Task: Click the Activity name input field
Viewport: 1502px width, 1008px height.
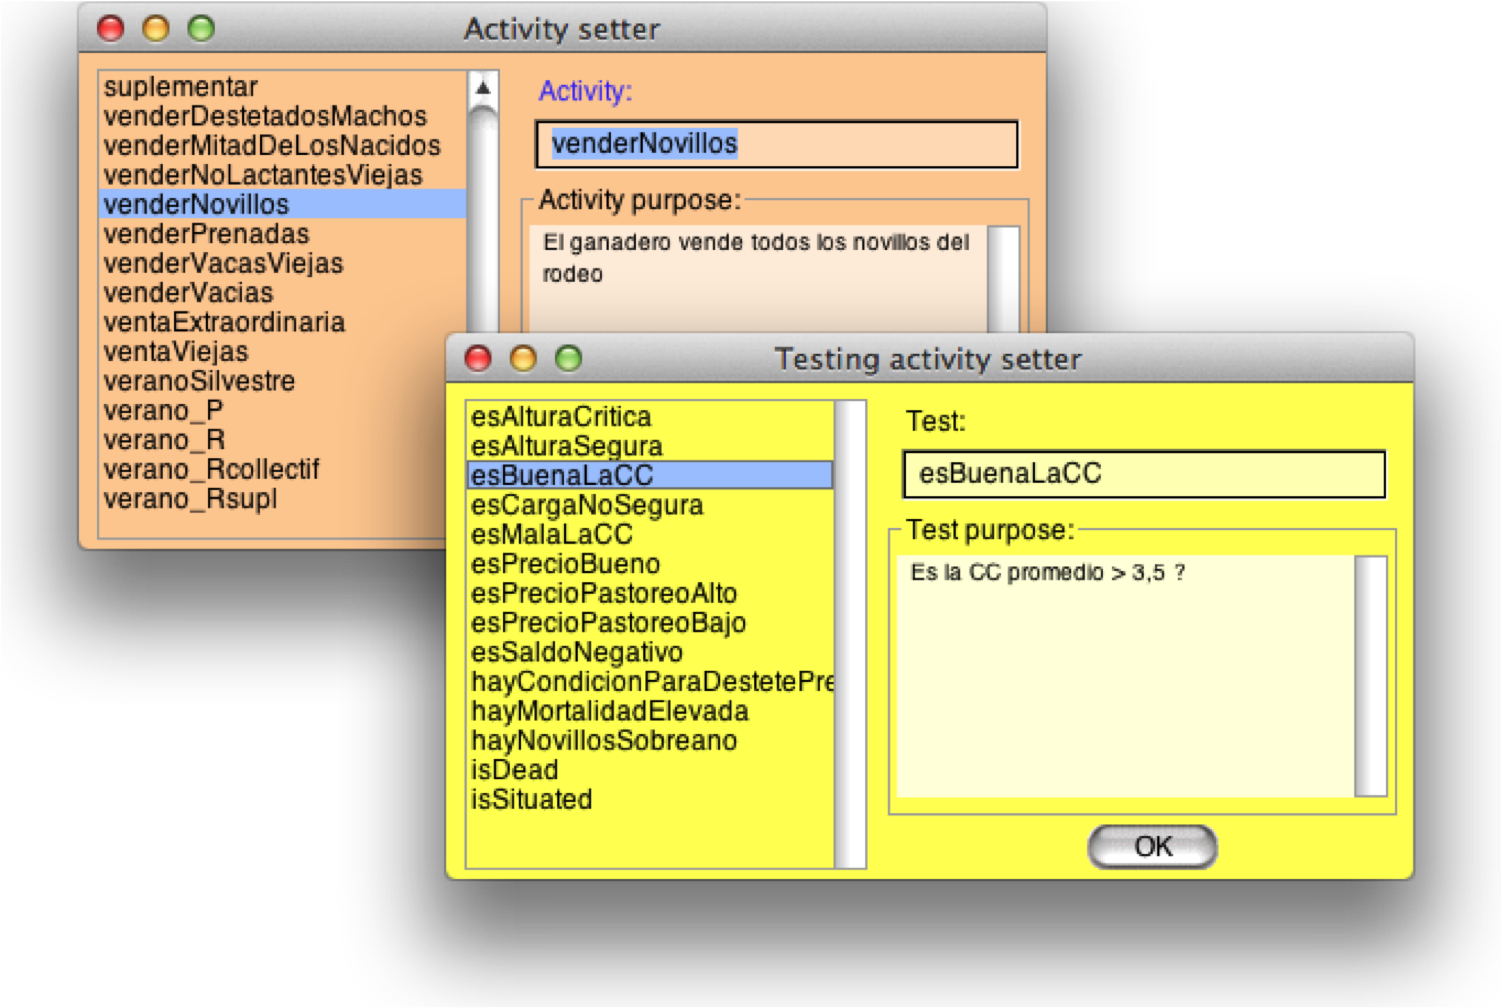Action: (776, 145)
